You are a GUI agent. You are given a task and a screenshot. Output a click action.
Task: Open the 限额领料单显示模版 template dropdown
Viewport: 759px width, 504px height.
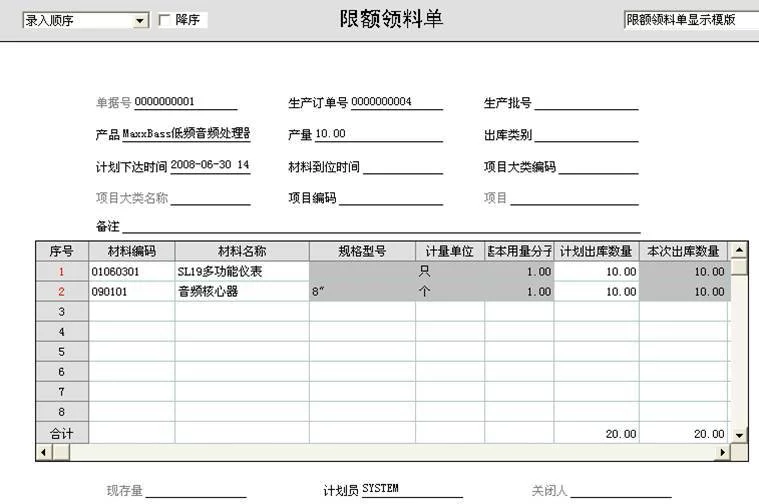(691, 20)
